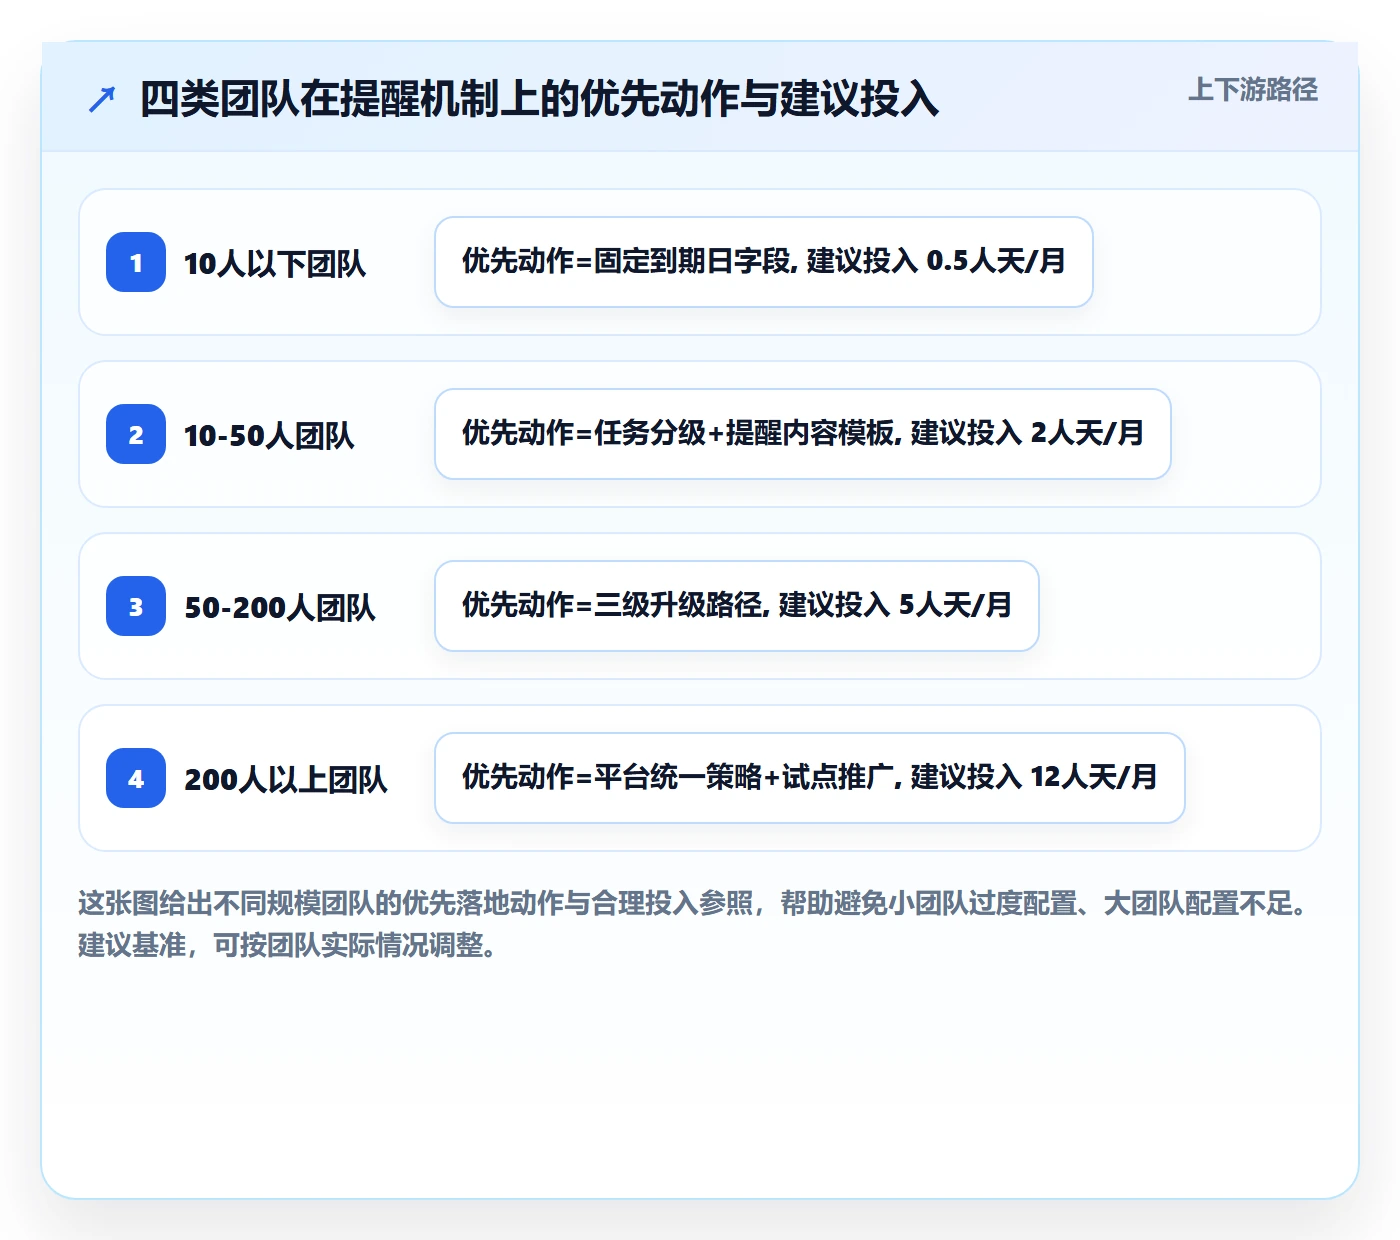Select the 10人以下团队 label

point(275,264)
